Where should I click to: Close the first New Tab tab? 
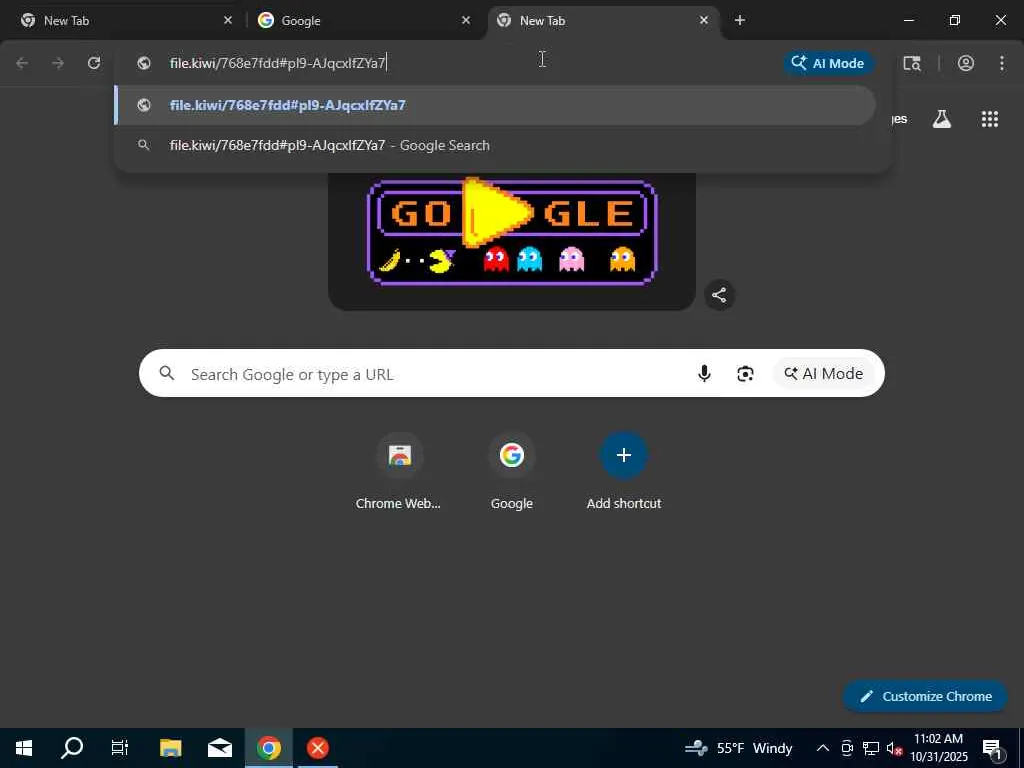[228, 20]
